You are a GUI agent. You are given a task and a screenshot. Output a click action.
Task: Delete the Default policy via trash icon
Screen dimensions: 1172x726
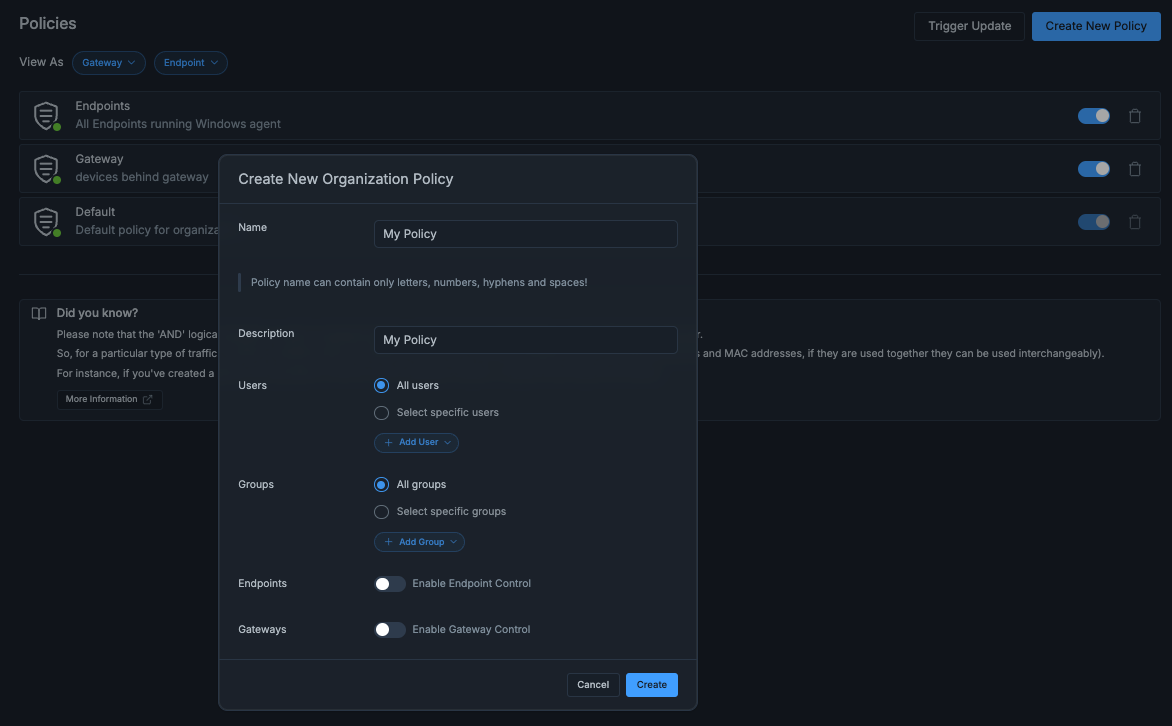pyautogui.click(x=1135, y=221)
